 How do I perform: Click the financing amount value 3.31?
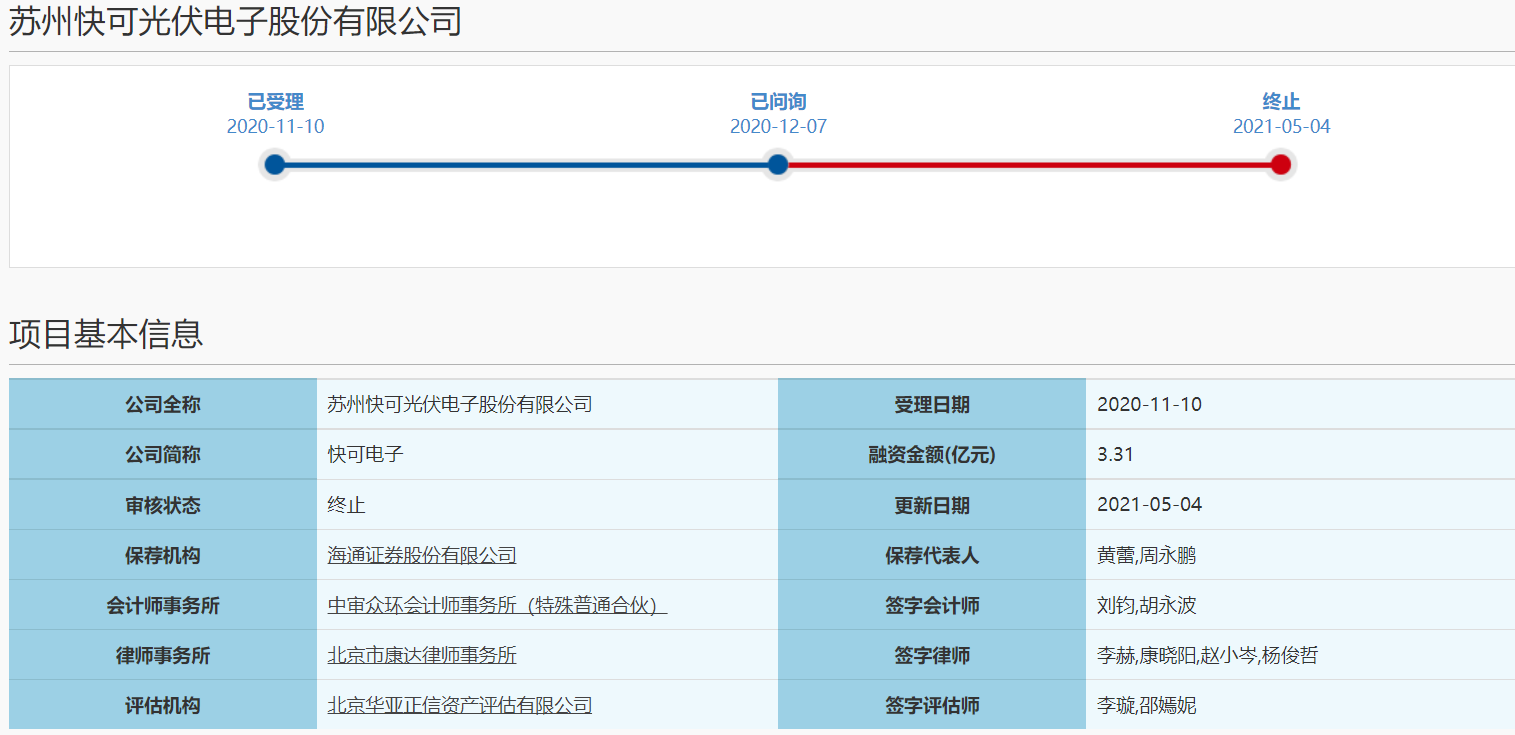tap(1115, 454)
